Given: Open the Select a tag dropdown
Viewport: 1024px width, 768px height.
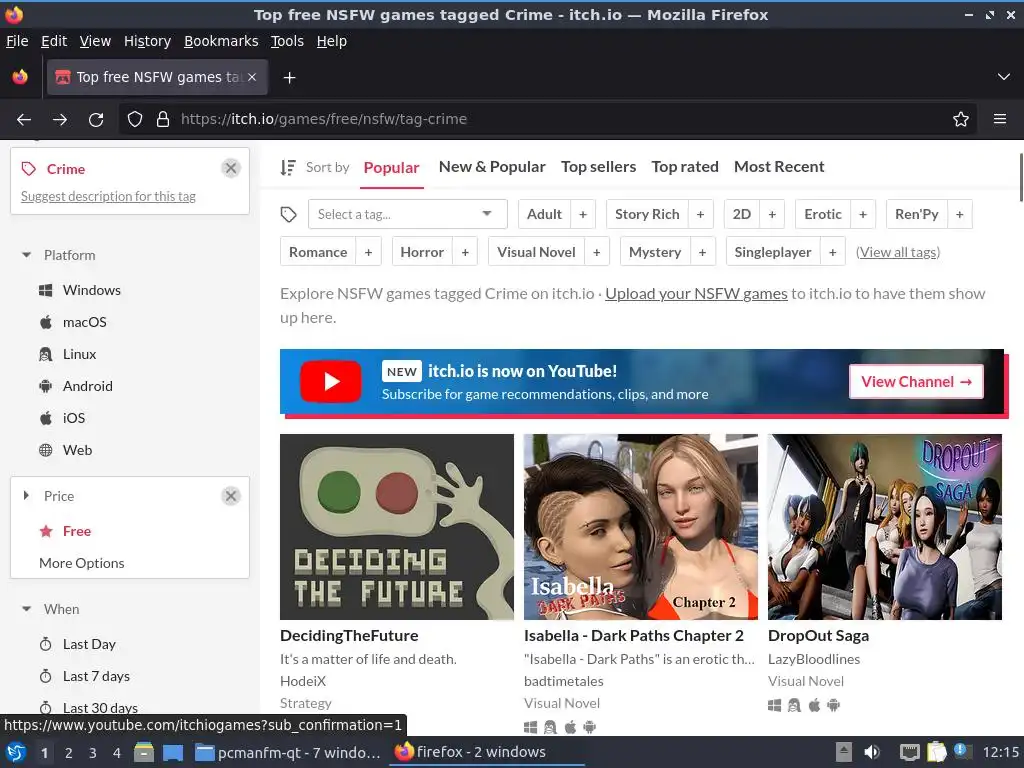Looking at the screenshot, I should pyautogui.click(x=408, y=214).
